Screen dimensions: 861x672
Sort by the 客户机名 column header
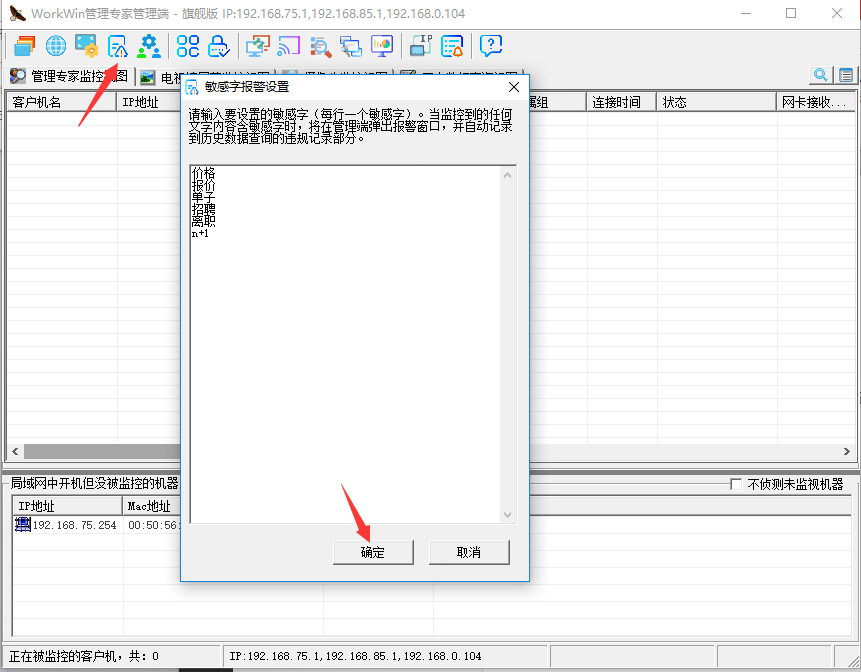[62, 102]
